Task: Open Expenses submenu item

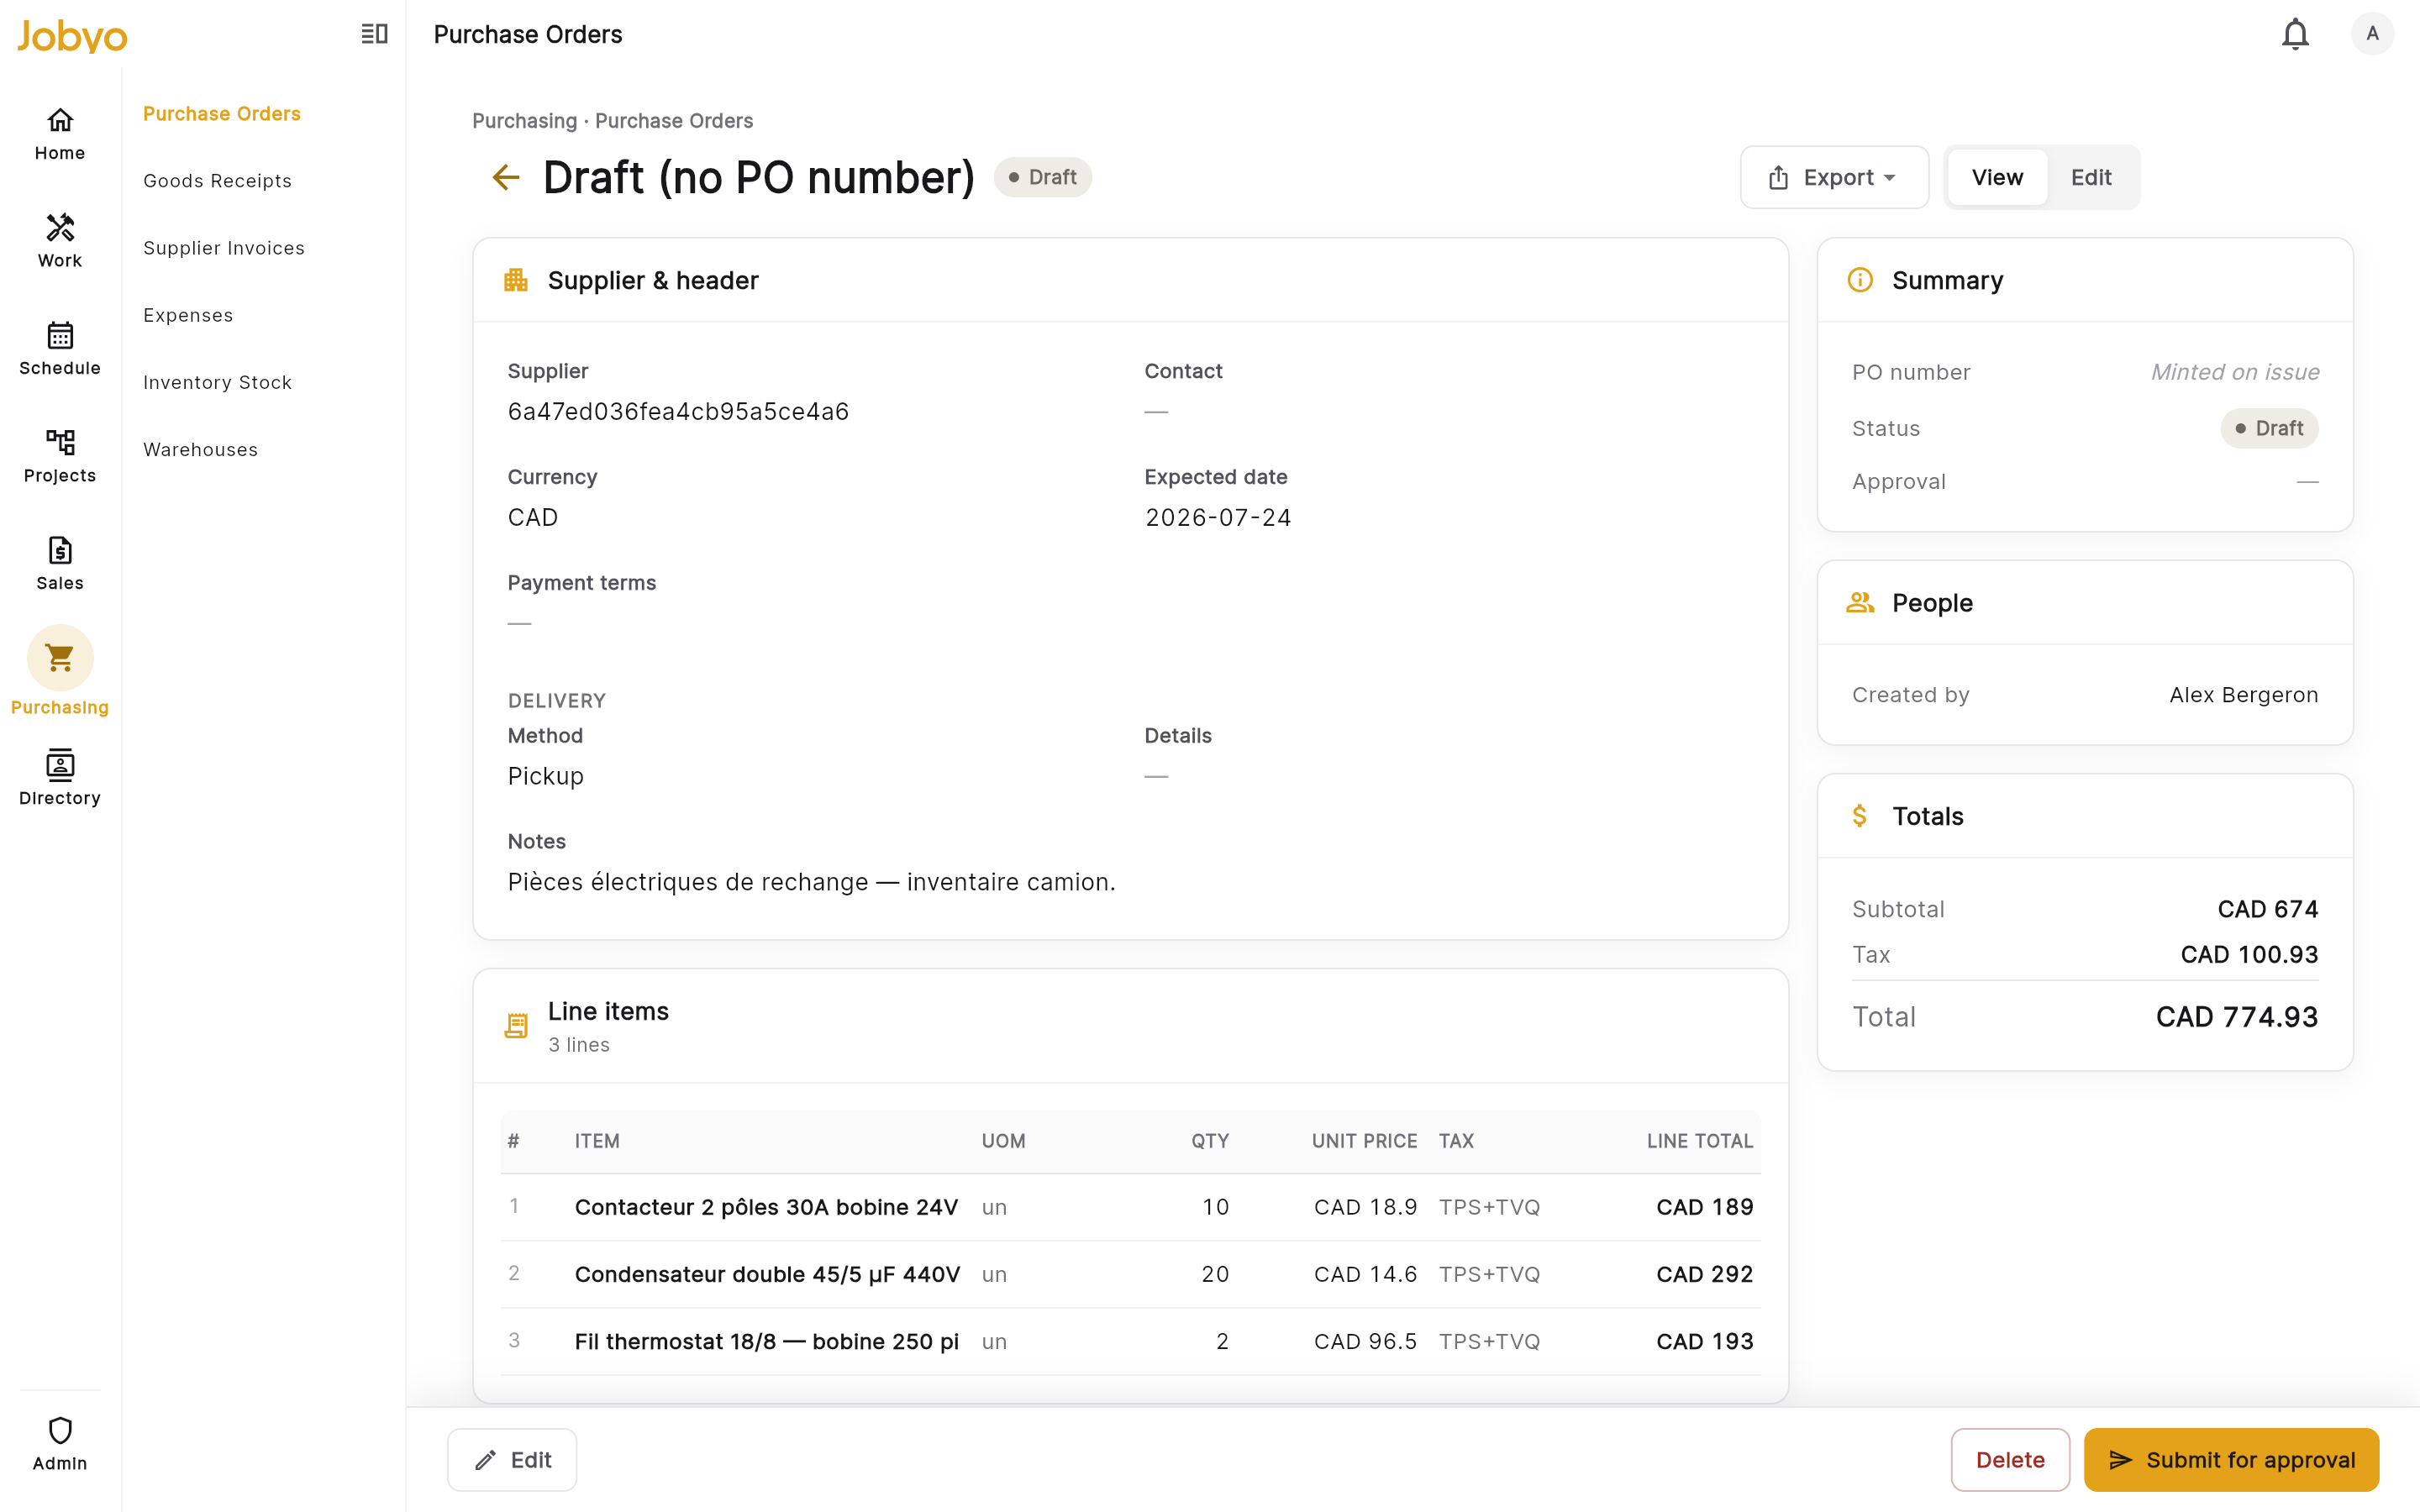Action: coord(188,315)
